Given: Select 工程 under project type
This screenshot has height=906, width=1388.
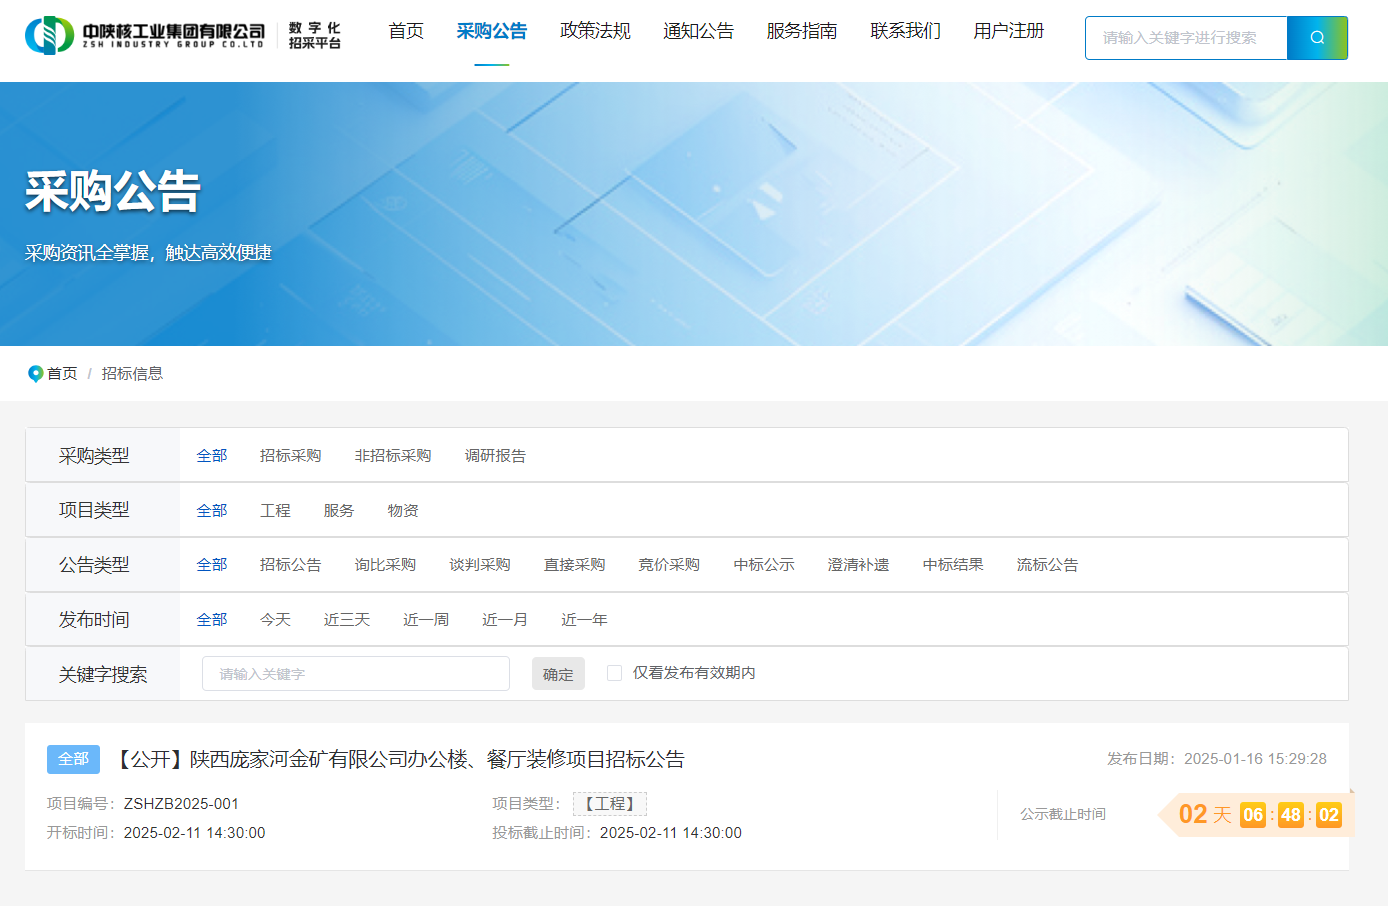Looking at the screenshot, I should [275, 511].
